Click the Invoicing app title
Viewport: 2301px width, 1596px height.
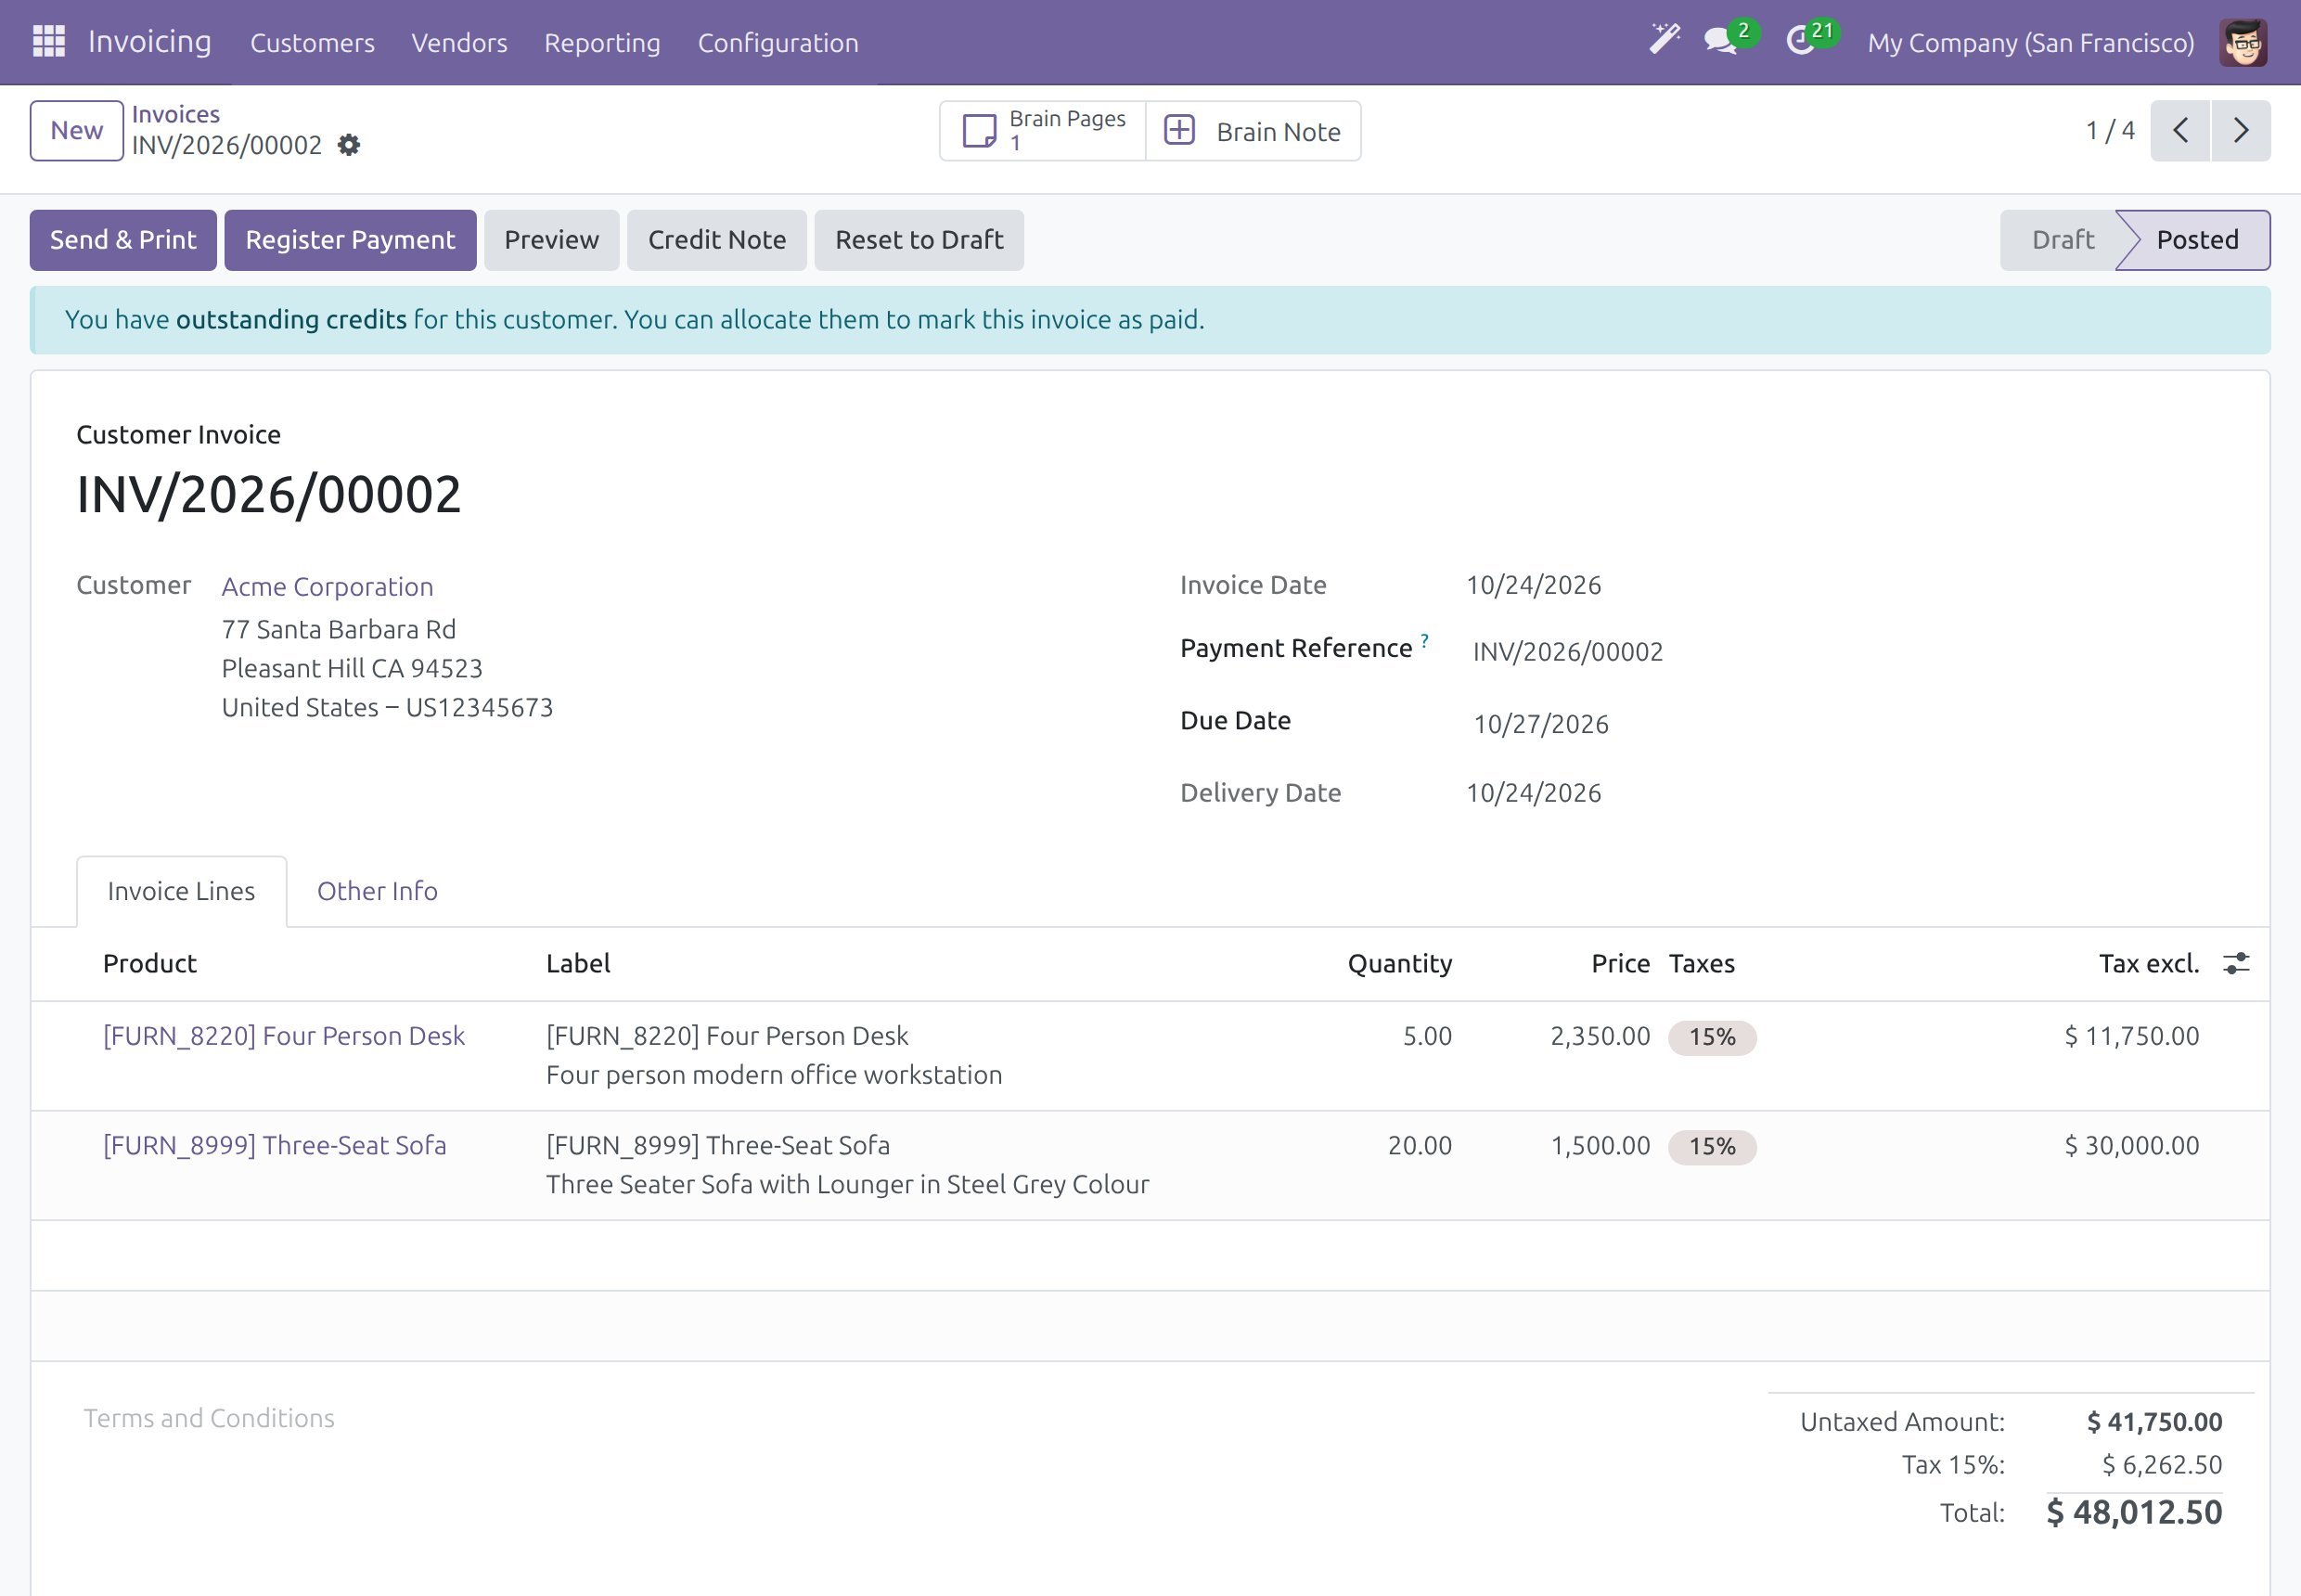tap(150, 42)
